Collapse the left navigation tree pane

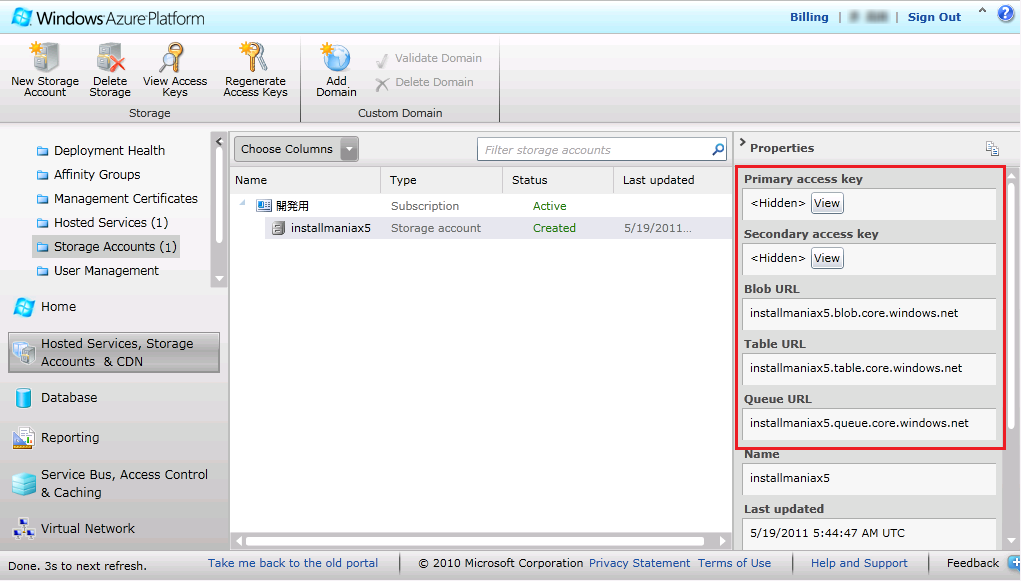[219, 141]
